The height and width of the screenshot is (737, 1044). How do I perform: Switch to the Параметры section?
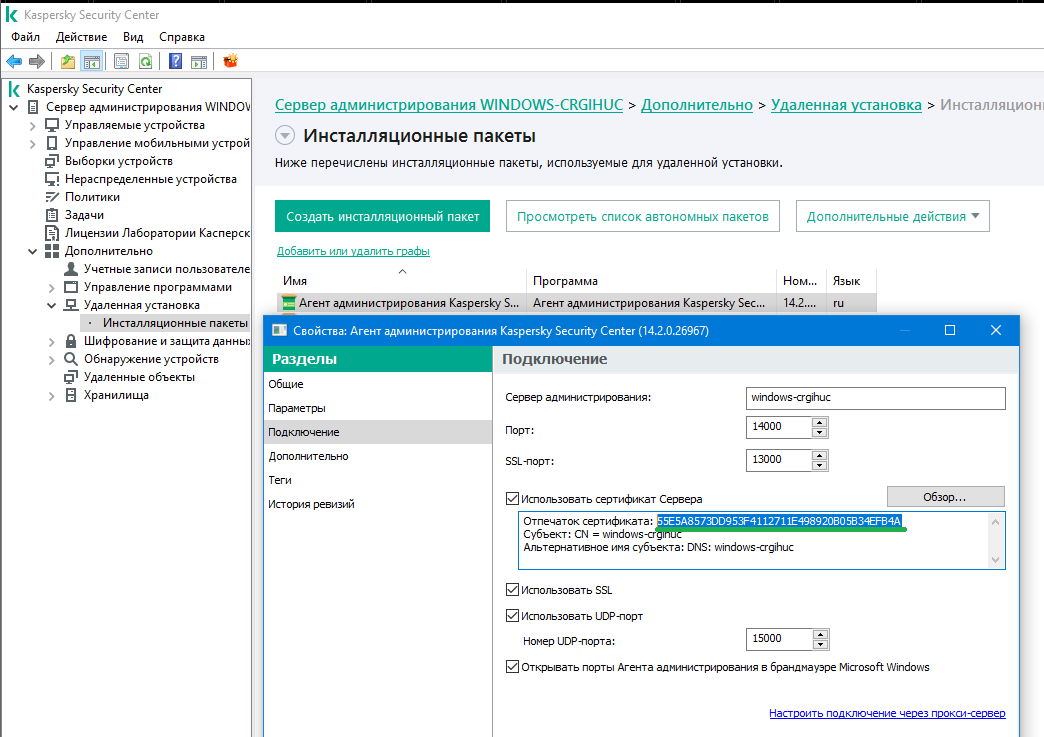click(297, 408)
